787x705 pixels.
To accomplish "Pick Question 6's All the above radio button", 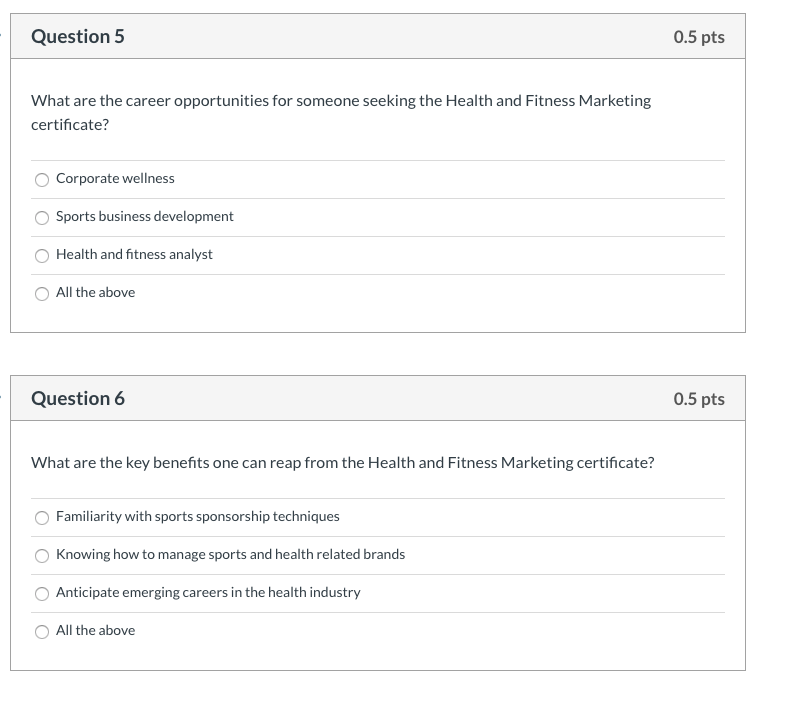I will (x=42, y=632).
